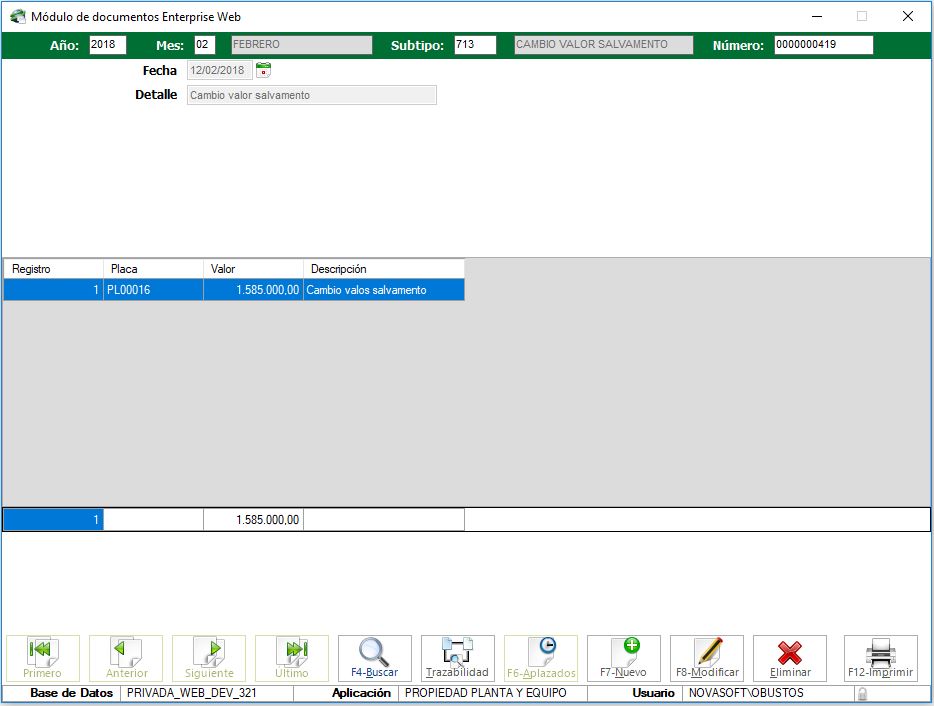This screenshot has height=706, width=934.
Task: Click the Fecha date field
Action: coord(220,70)
